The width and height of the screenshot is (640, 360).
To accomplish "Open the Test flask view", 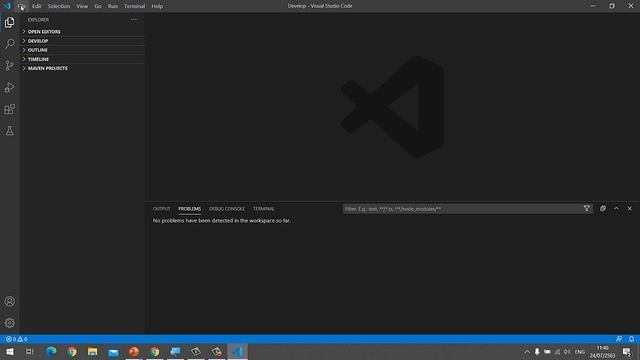I will (9, 131).
